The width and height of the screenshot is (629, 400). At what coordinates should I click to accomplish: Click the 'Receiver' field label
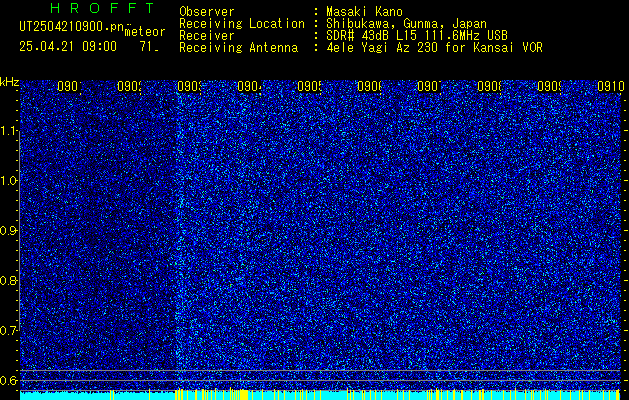tap(207, 36)
